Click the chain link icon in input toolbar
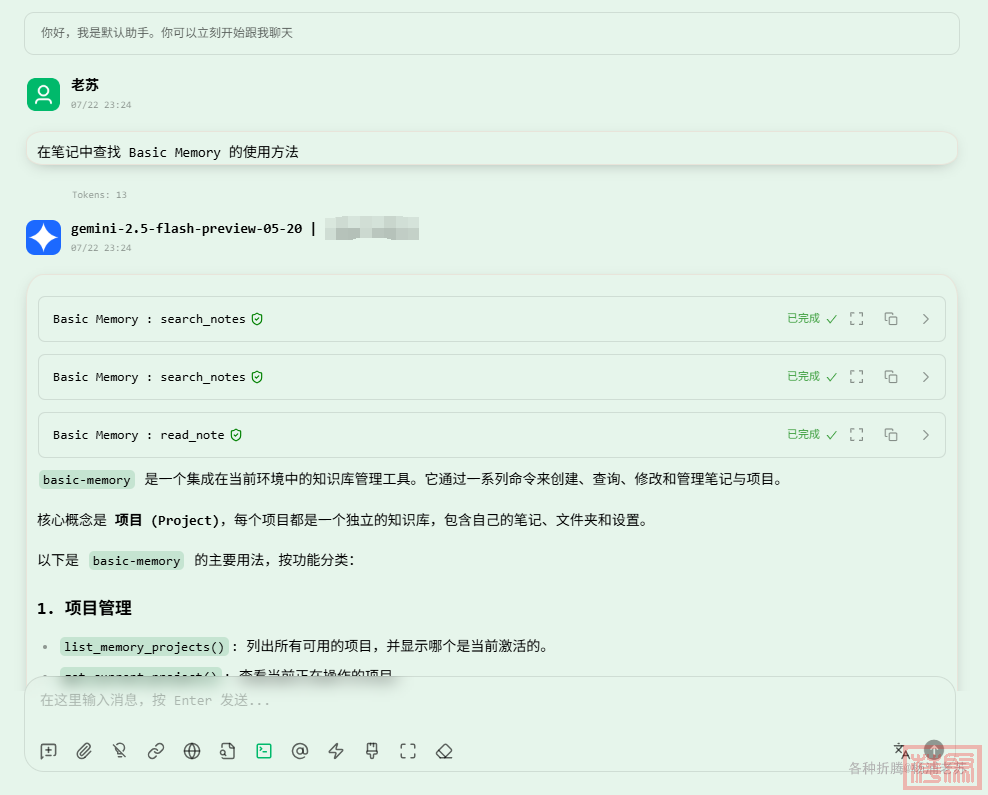Image resolution: width=988 pixels, height=795 pixels. (156, 751)
